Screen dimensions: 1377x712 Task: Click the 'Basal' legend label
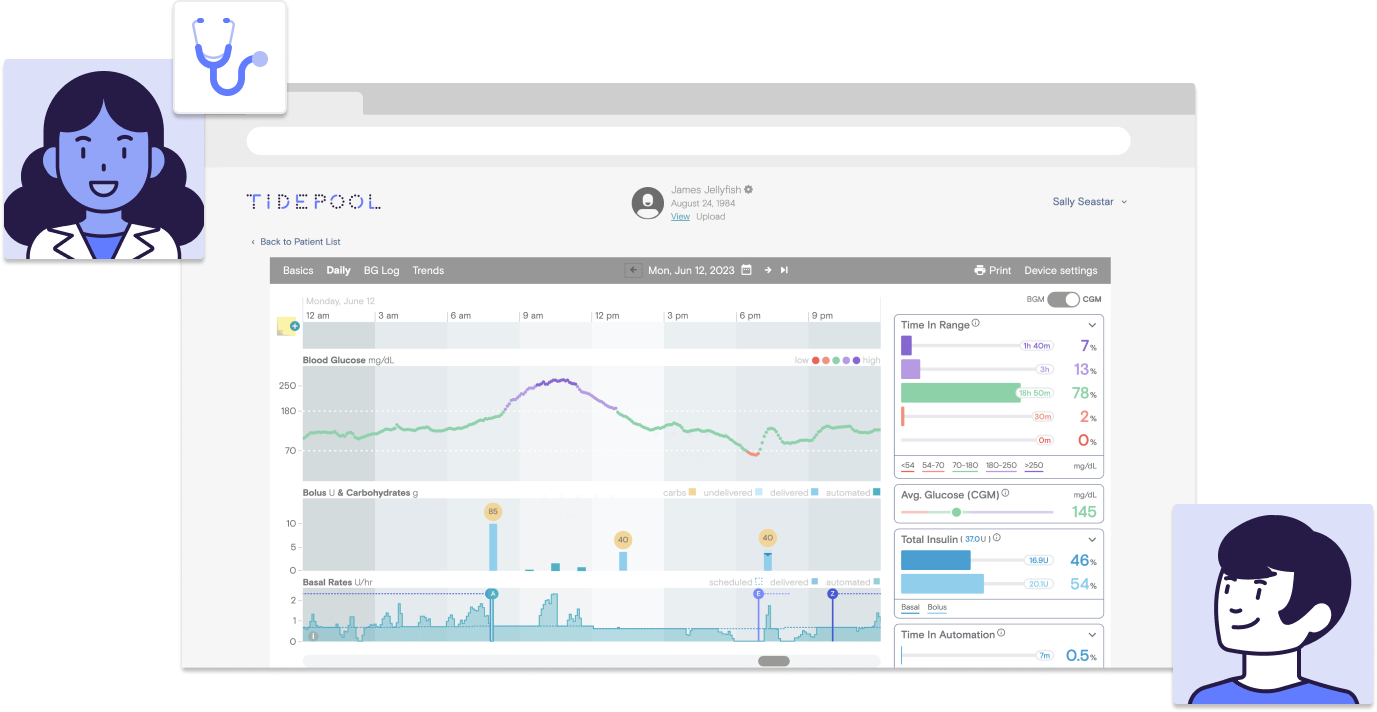(x=910, y=607)
